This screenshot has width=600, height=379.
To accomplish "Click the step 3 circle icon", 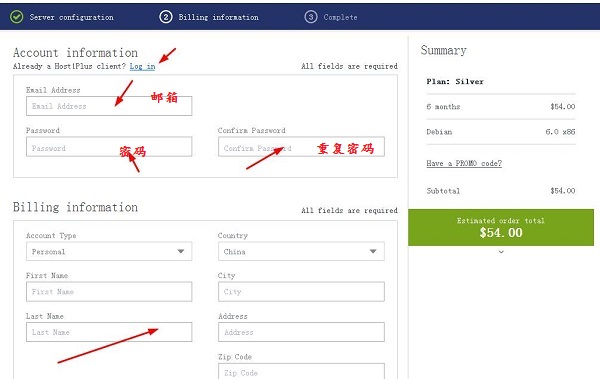I will (x=311, y=17).
